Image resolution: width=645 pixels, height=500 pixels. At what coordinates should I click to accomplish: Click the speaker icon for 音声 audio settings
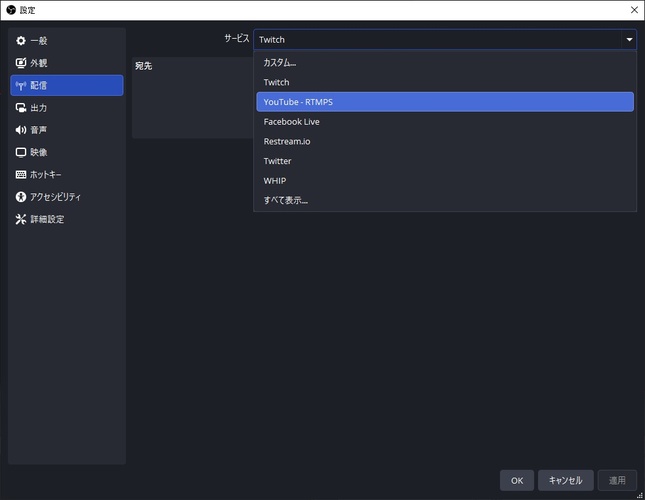[x=21, y=130]
